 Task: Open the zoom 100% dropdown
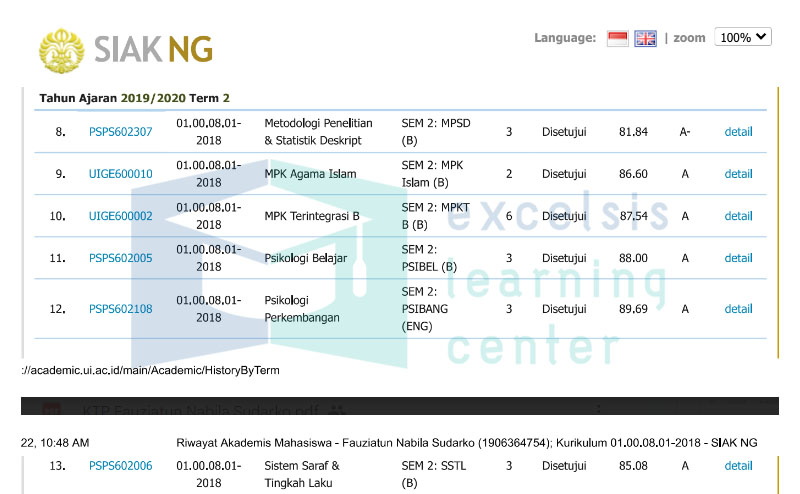click(744, 37)
